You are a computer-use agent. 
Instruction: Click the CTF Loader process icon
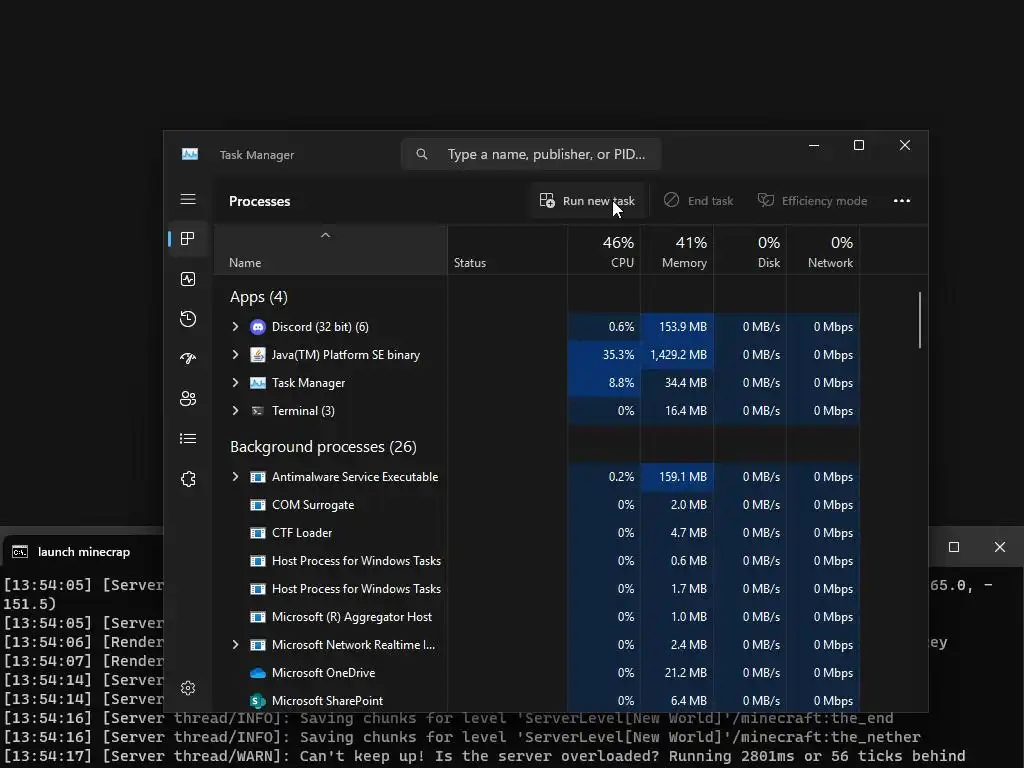(258, 533)
